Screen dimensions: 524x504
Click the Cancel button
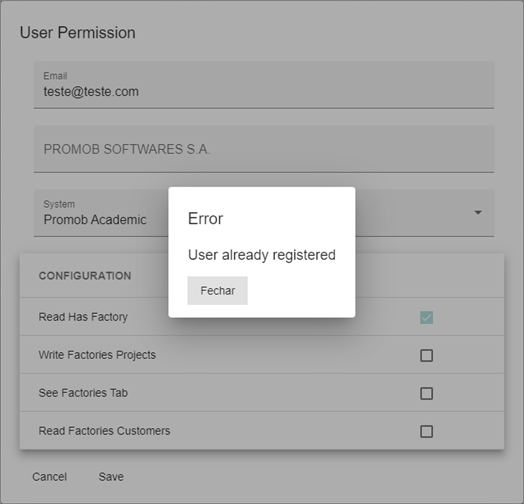pyautogui.click(x=49, y=477)
